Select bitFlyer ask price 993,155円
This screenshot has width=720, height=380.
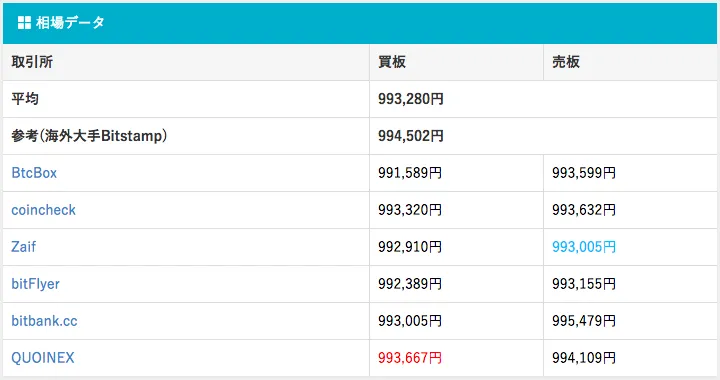point(584,284)
